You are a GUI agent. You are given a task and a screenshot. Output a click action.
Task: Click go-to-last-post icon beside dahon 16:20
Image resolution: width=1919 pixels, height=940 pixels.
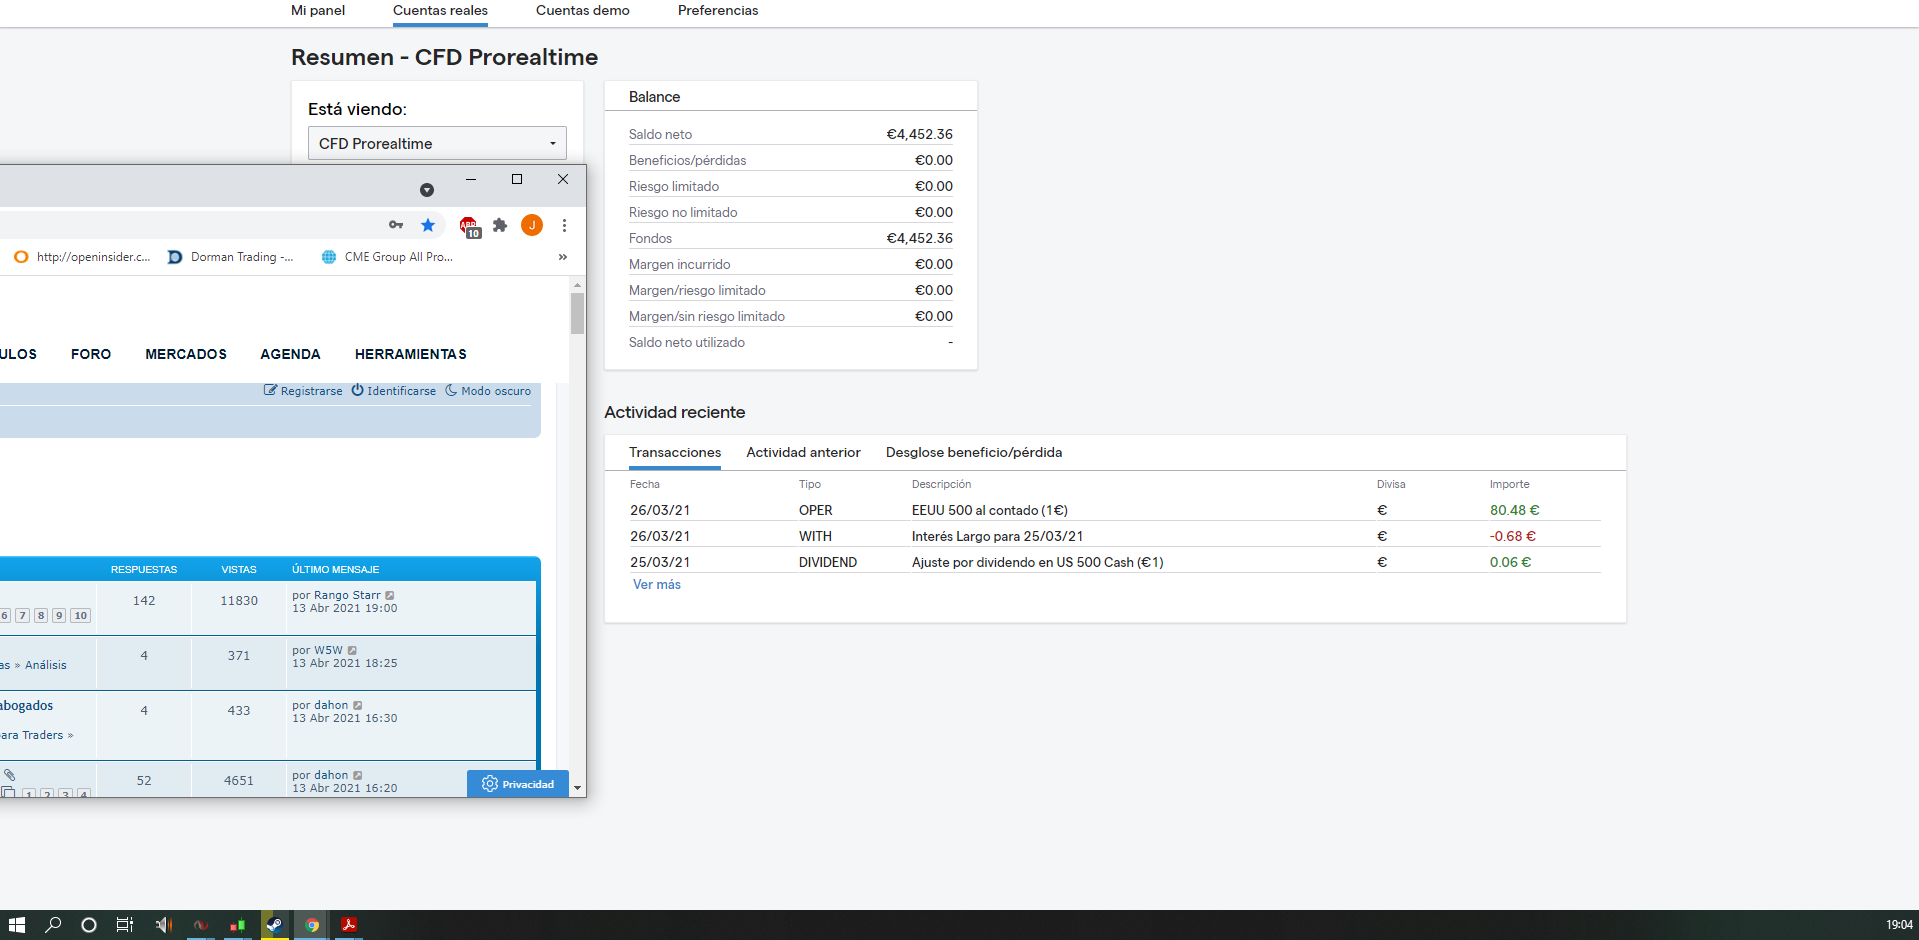(358, 776)
